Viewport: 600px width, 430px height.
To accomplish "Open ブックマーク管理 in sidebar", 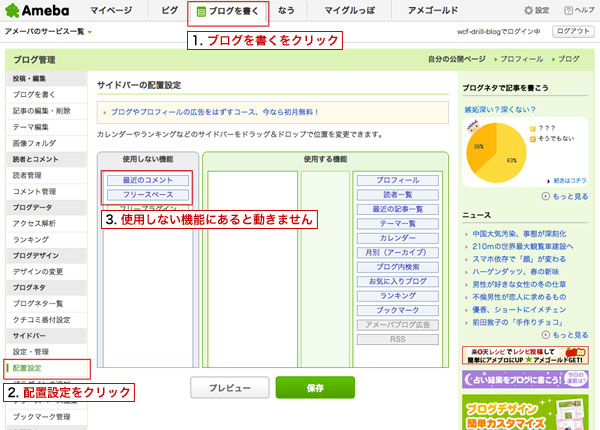I will click(x=47, y=417).
